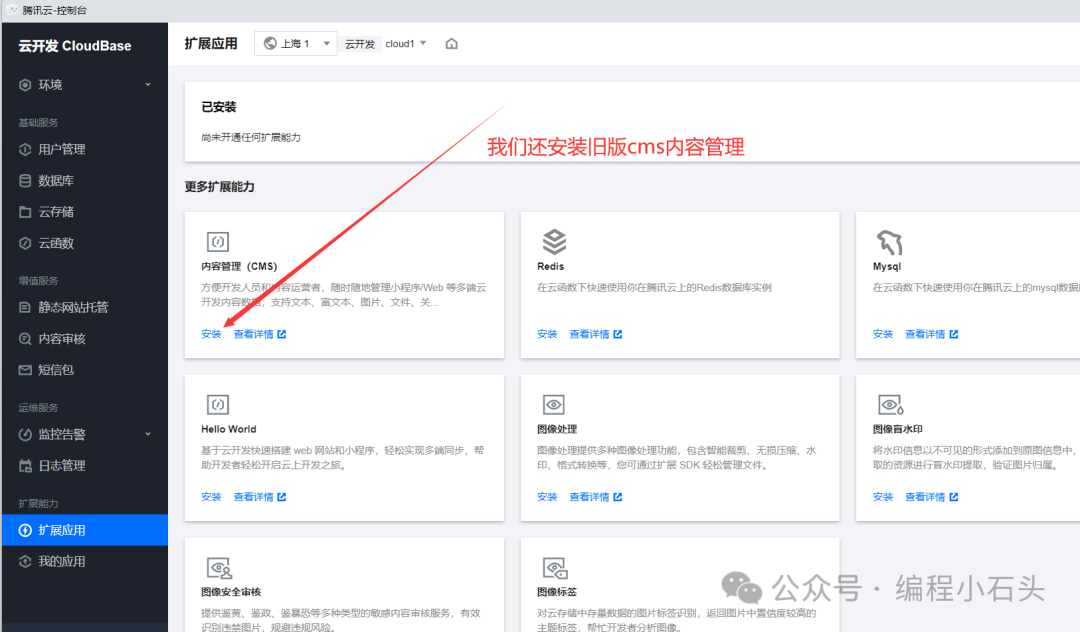1080x632 pixels.
Task: Click the 图像标签 card icon
Action: coord(555,567)
